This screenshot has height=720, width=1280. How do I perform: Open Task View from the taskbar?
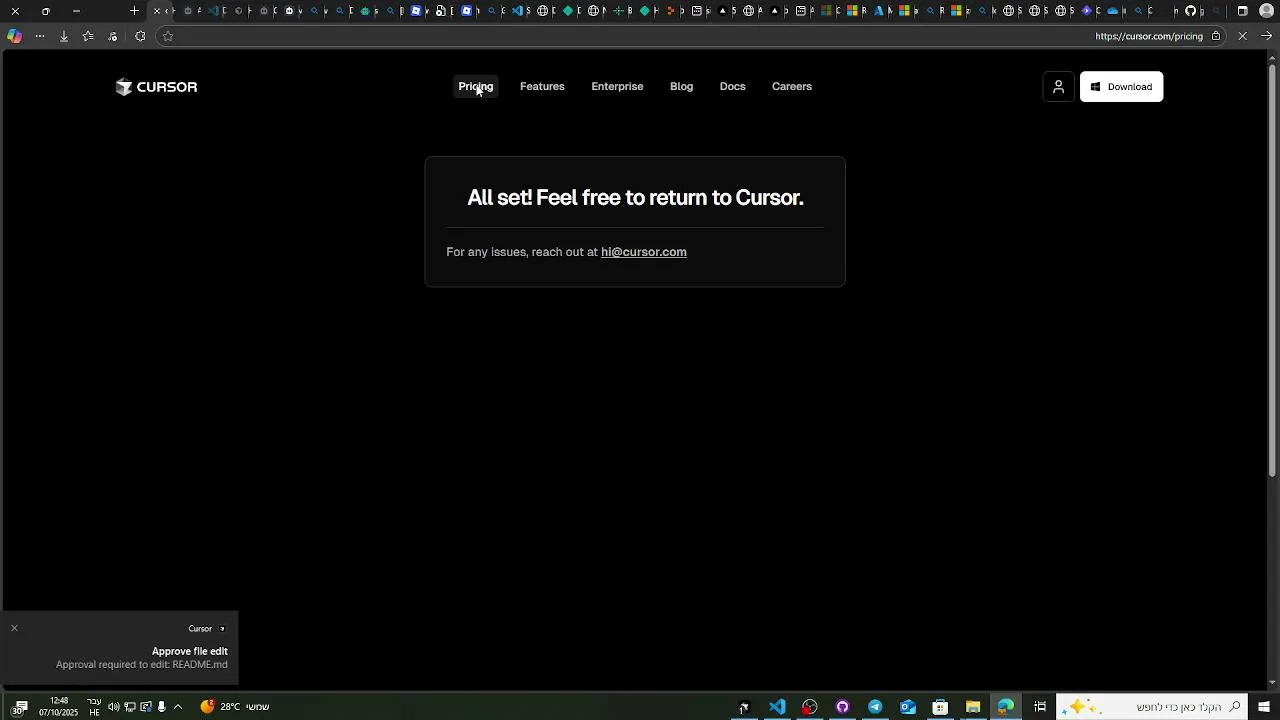(1040, 707)
